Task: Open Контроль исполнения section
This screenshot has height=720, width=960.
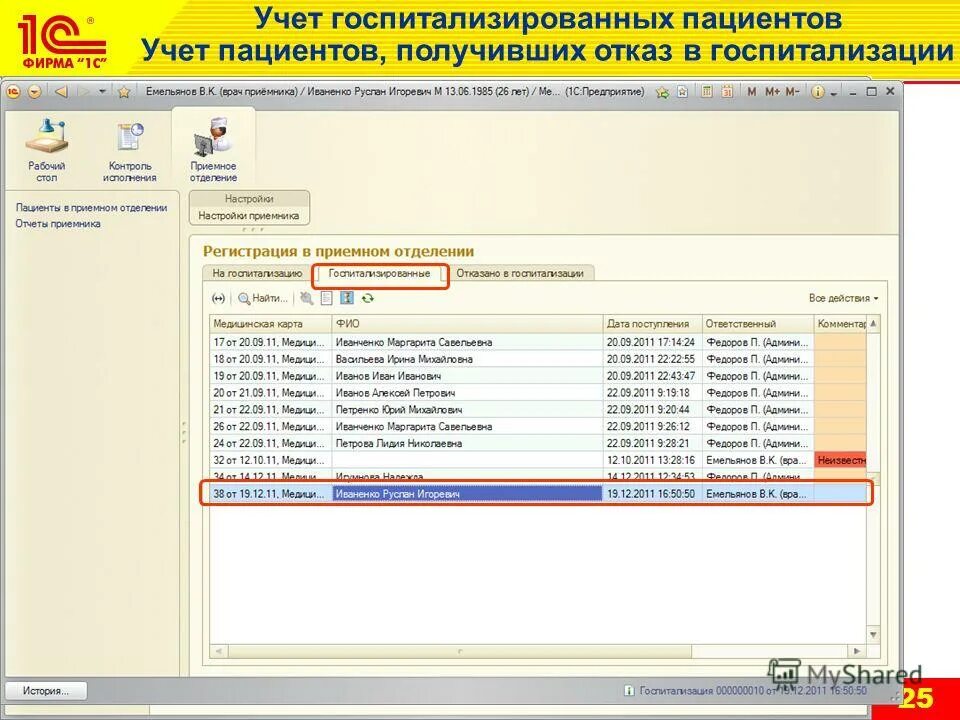Action: pyautogui.click(x=129, y=151)
